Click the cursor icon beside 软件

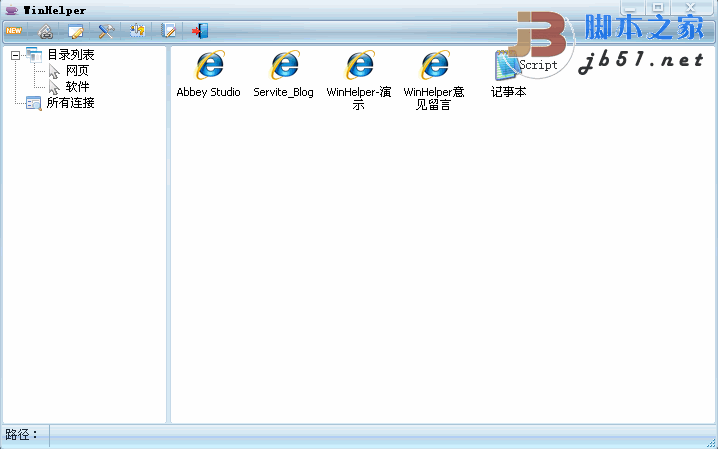click(x=54, y=87)
